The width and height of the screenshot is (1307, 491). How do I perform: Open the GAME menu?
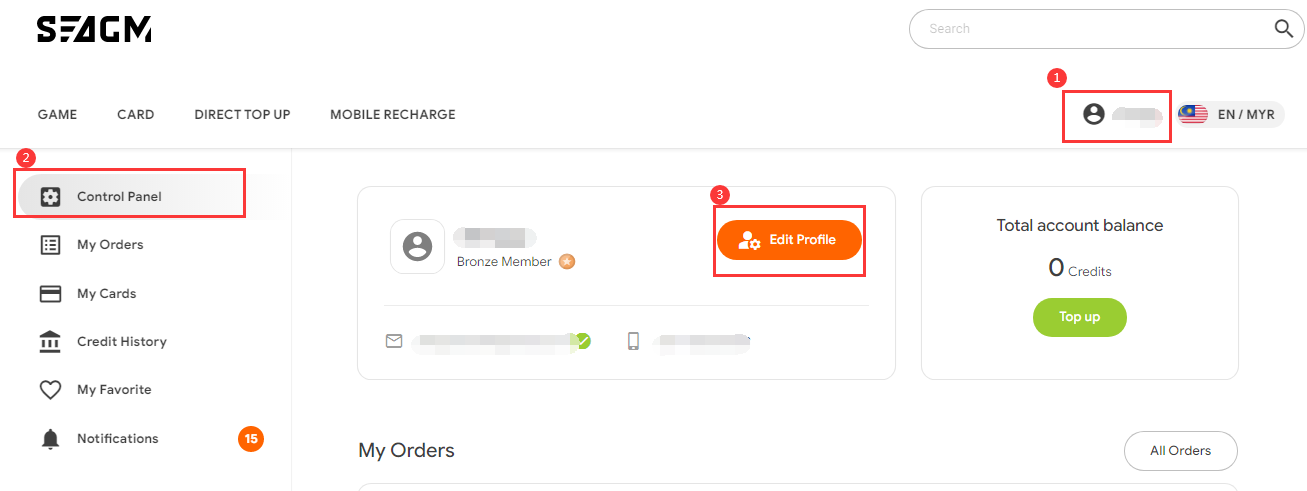(57, 115)
